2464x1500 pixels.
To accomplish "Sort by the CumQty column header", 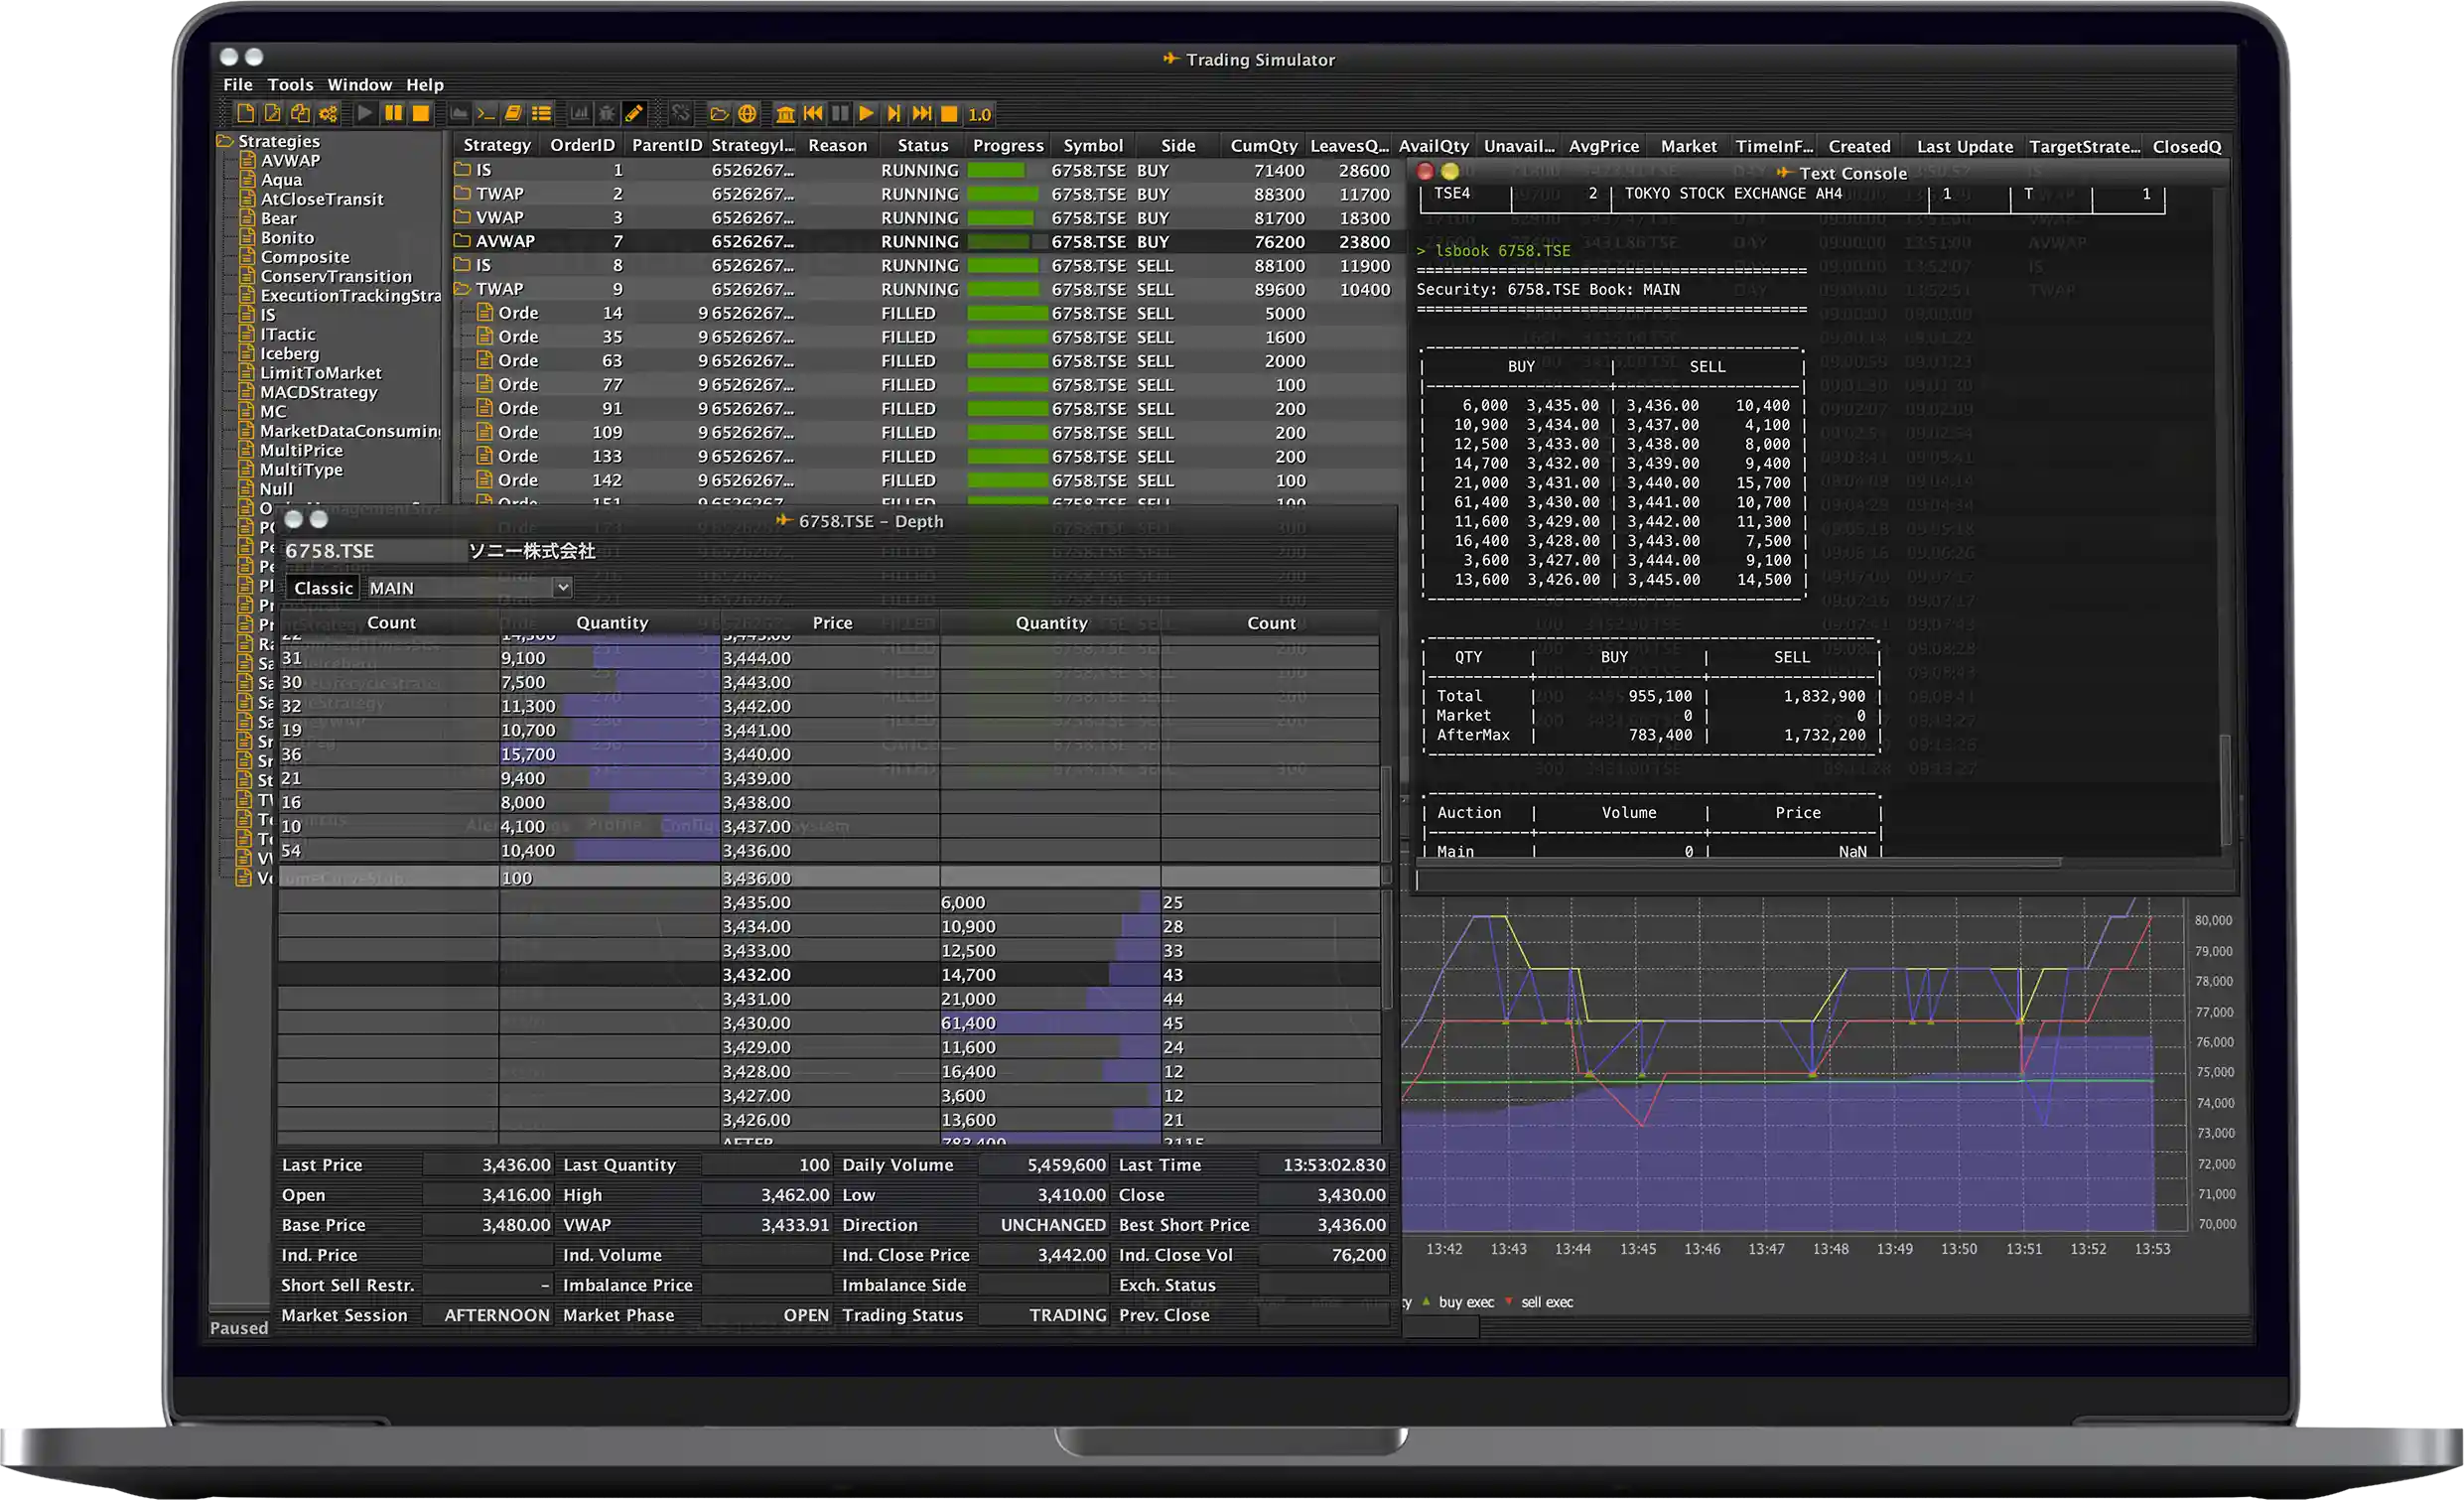I will point(1263,146).
